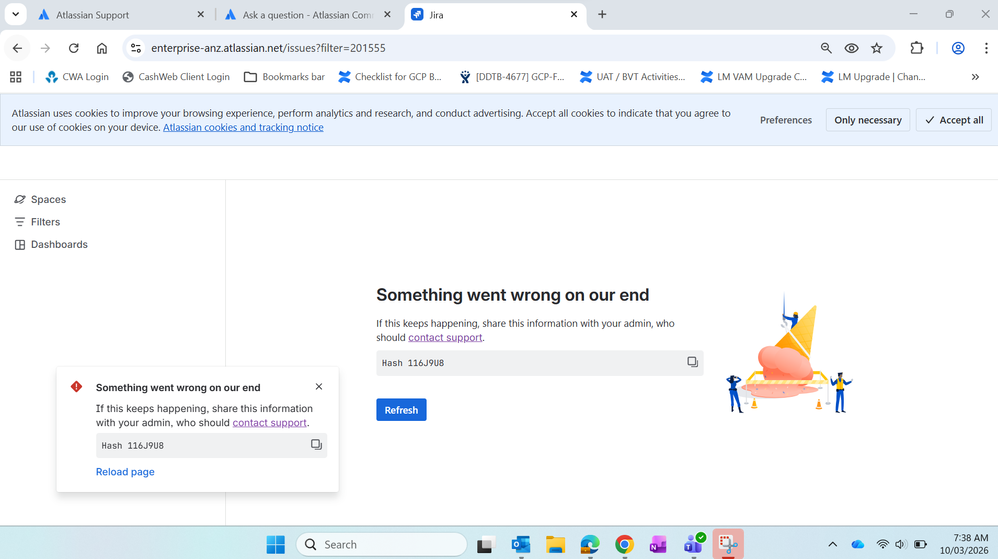Choose Only necessary cookies

tap(868, 120)
